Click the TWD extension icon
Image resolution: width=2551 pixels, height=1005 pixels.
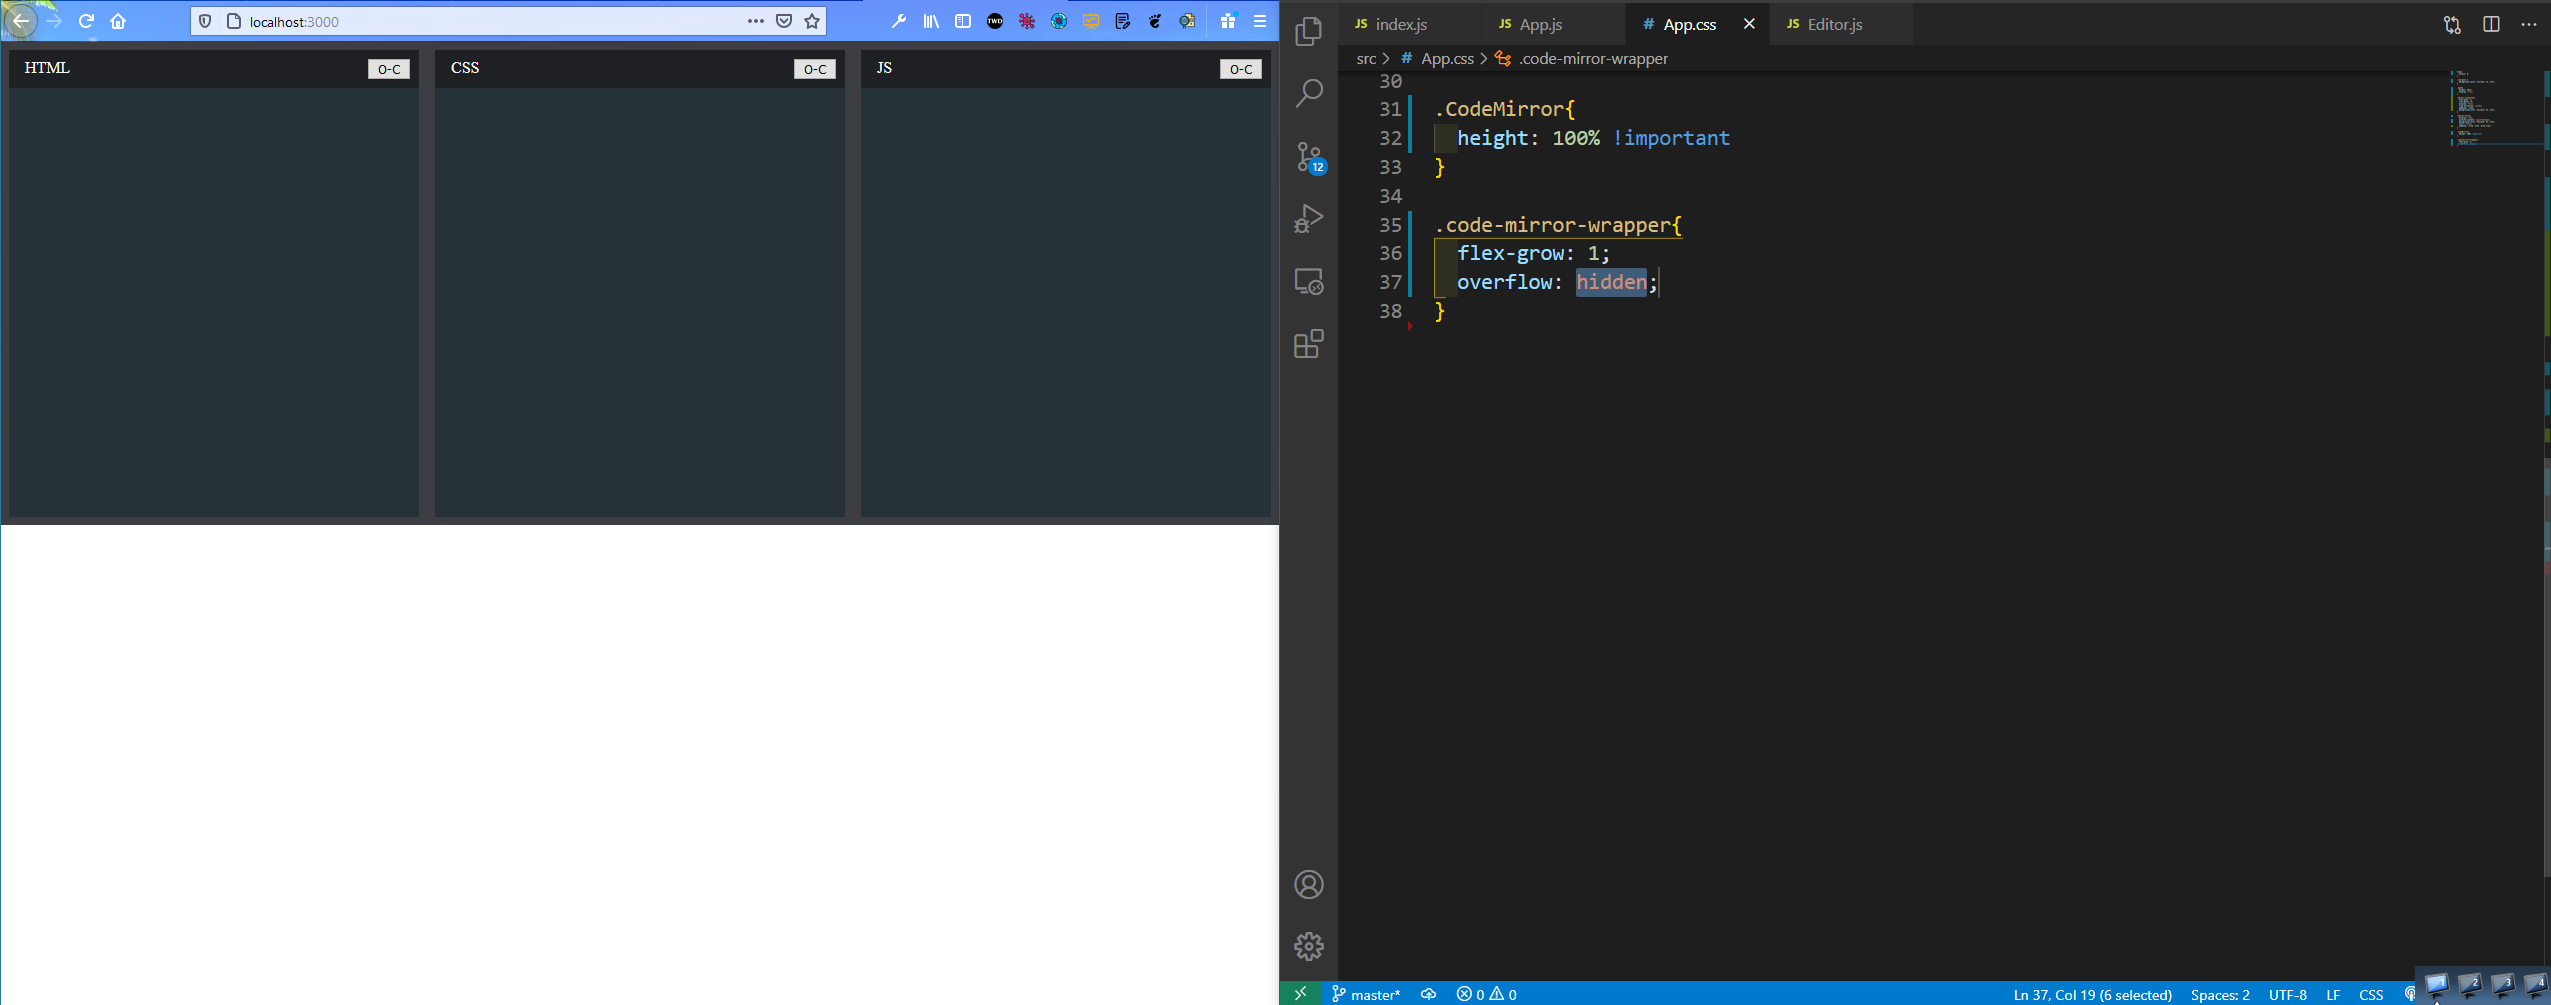coord(995,21)
